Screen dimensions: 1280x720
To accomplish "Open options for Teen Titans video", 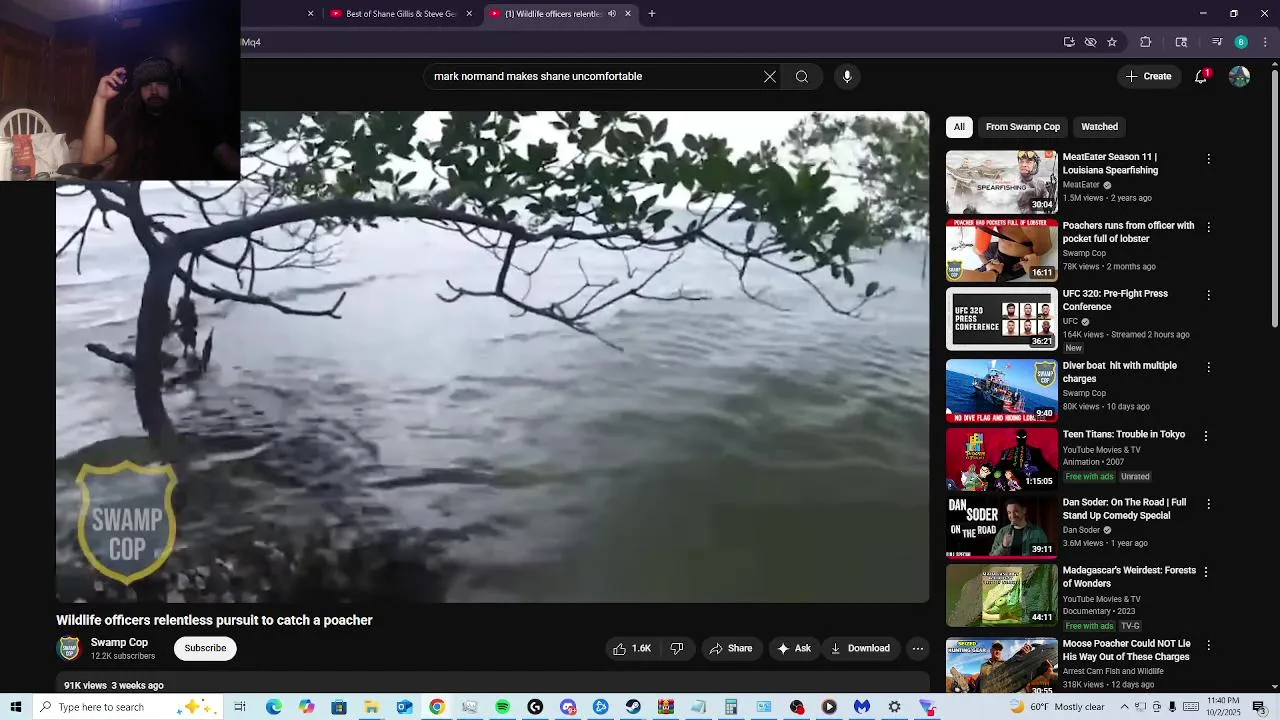I will click(1206, 436).
